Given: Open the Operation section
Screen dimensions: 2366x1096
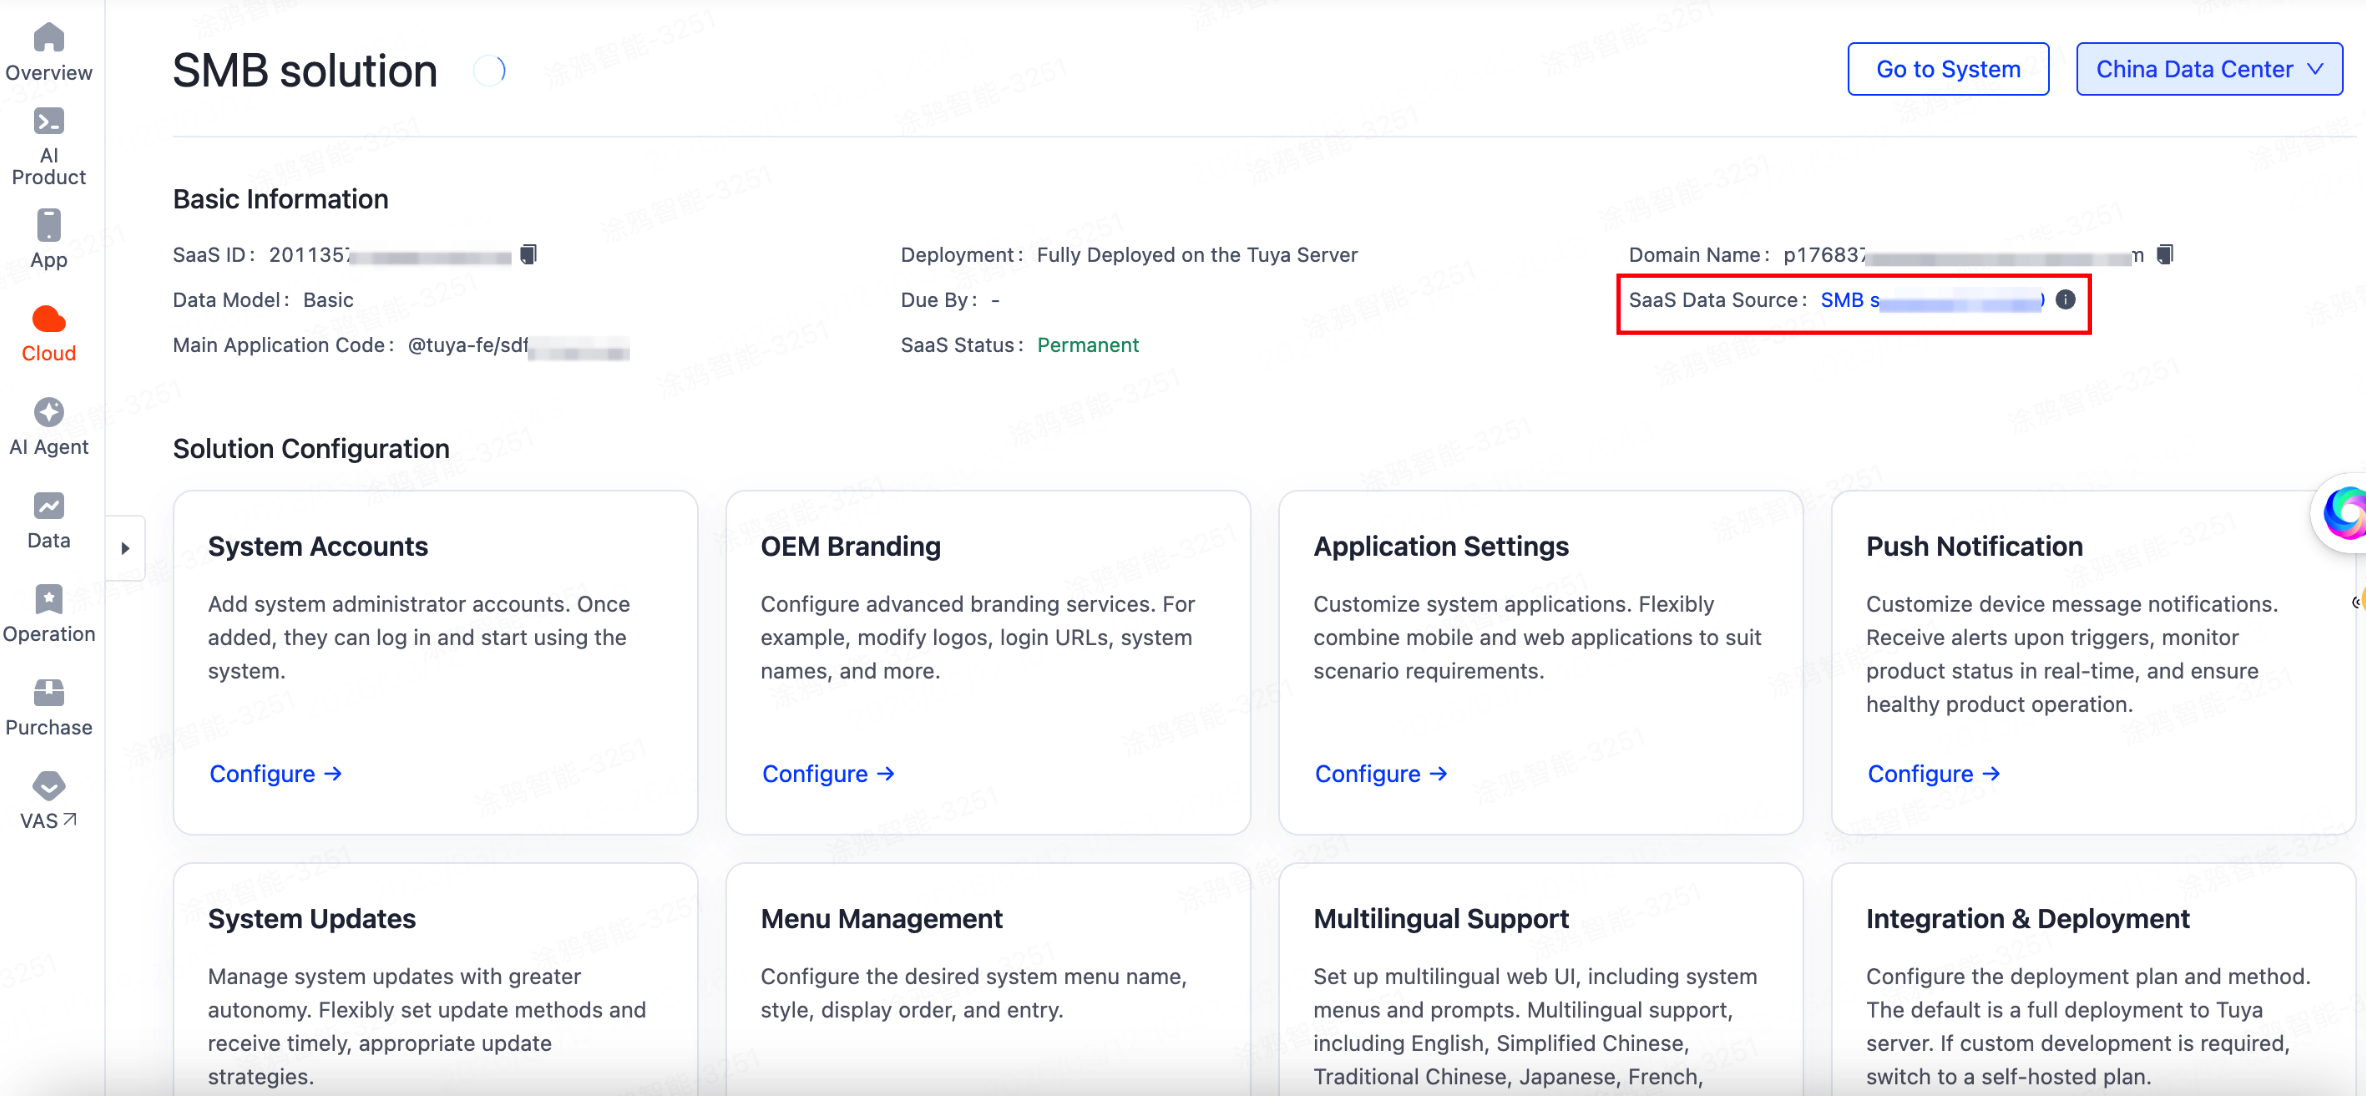Looking at the screenshot, I should tap(48, 600).
